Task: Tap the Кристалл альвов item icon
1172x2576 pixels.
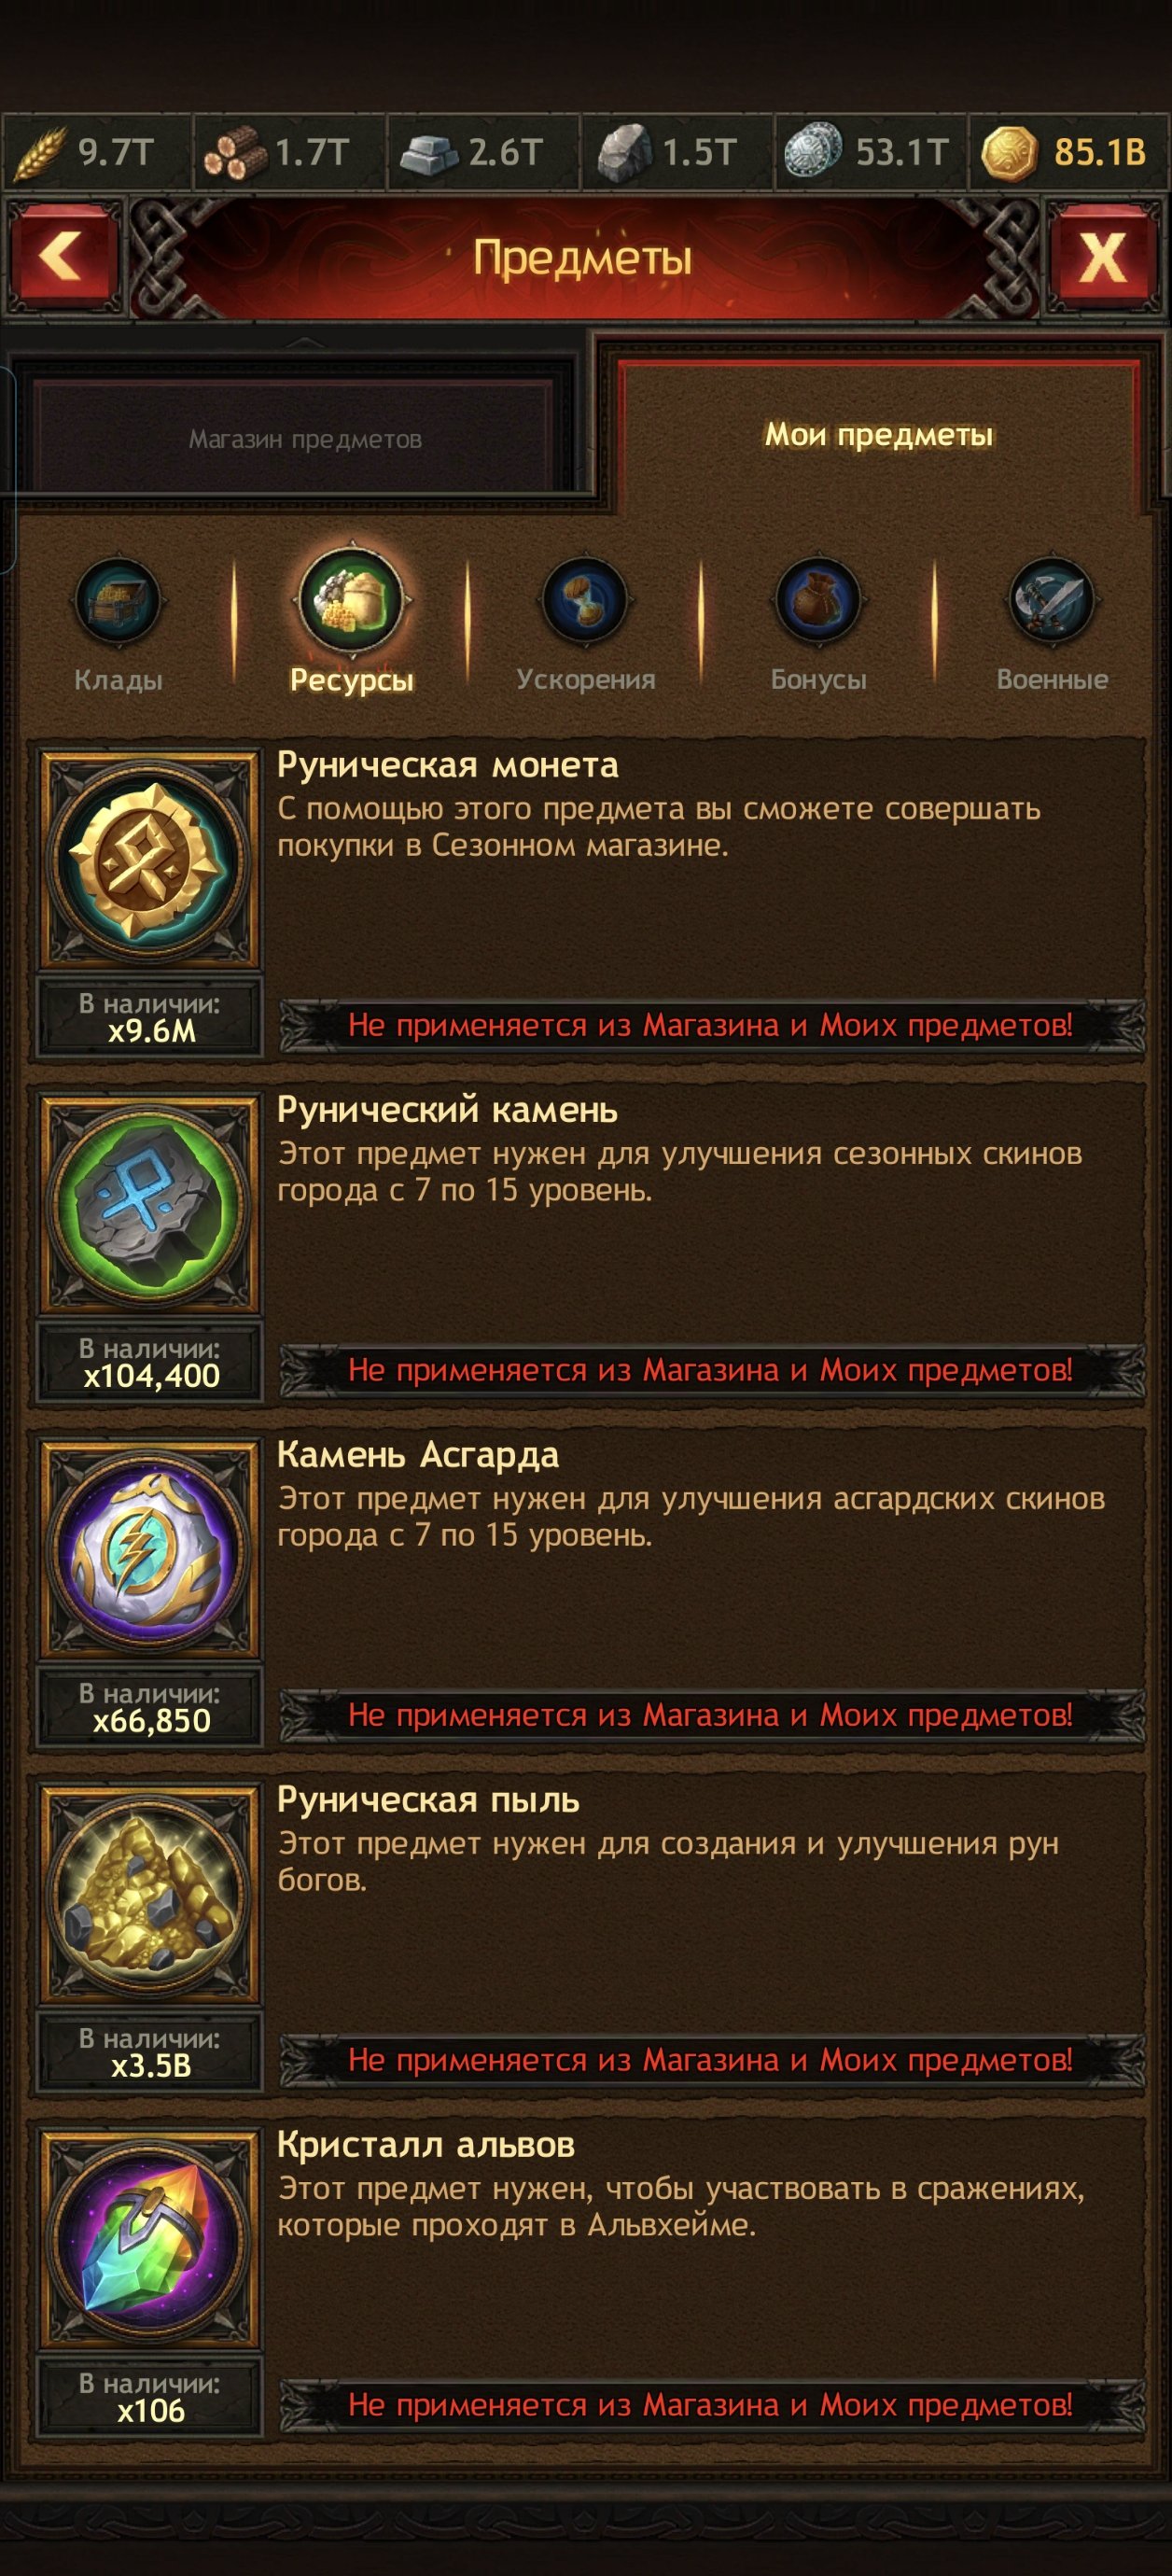Action: pos(150,2242)
